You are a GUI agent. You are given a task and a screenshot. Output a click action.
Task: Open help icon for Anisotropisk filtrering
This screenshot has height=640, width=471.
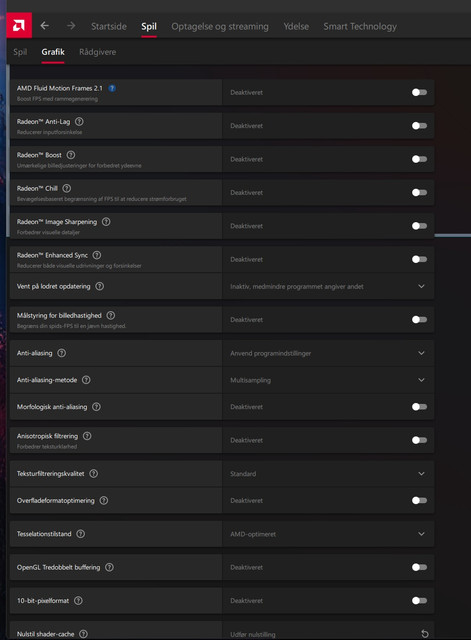tap(87, 436)
